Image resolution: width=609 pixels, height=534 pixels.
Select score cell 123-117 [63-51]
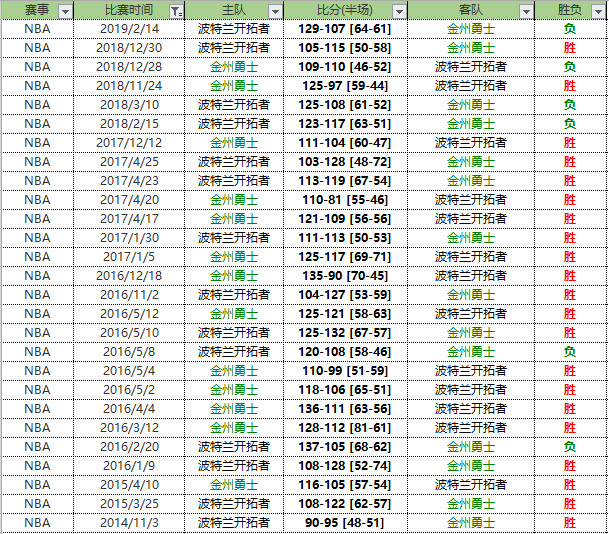click(x=345, y=124)
